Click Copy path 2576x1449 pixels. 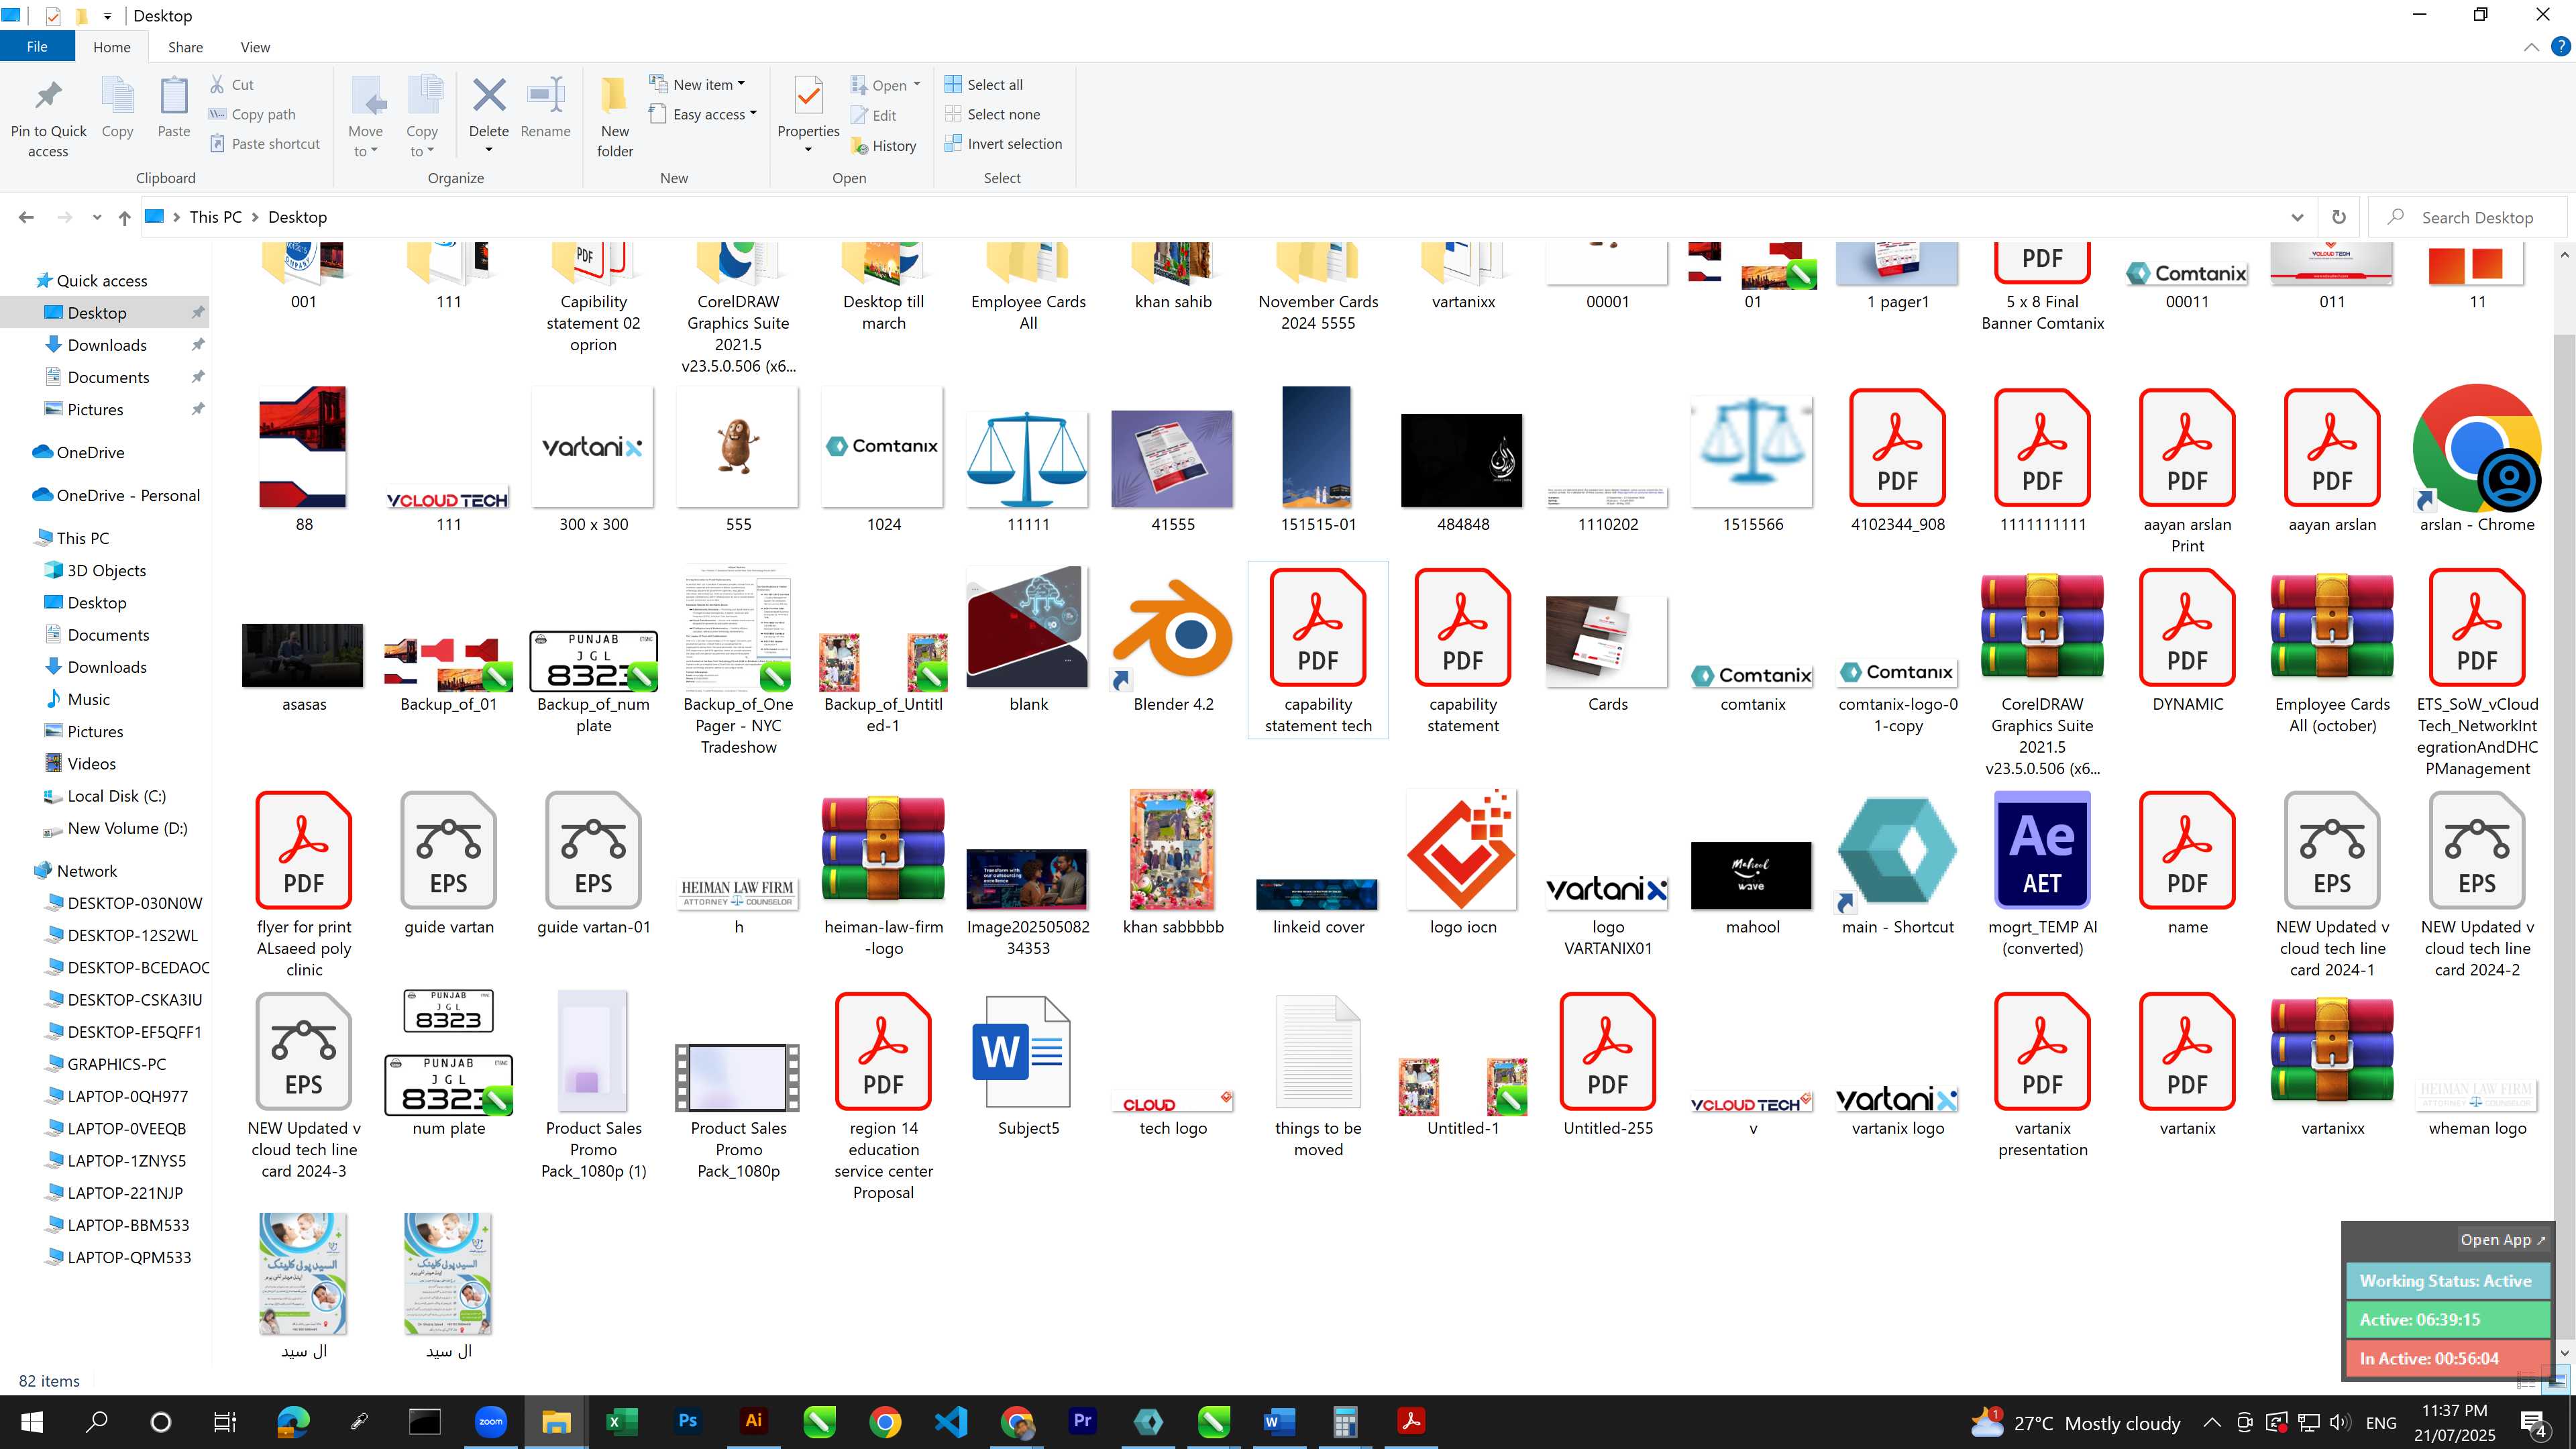(x=252, y=114)
